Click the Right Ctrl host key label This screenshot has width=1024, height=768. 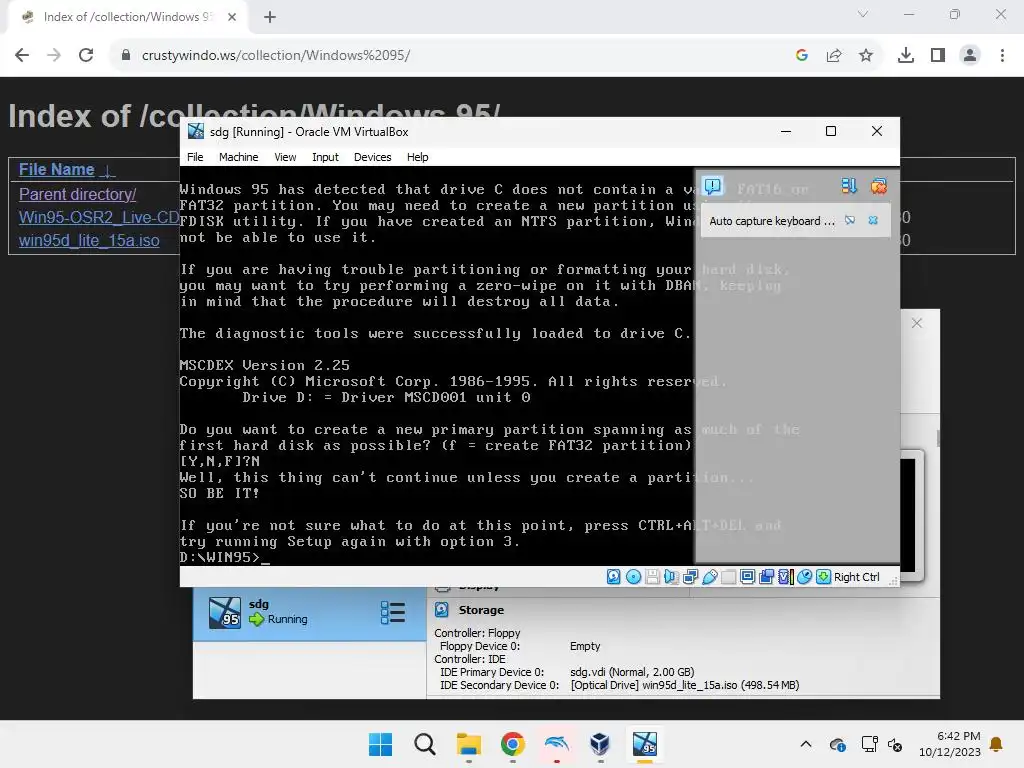tap(856, 577)
